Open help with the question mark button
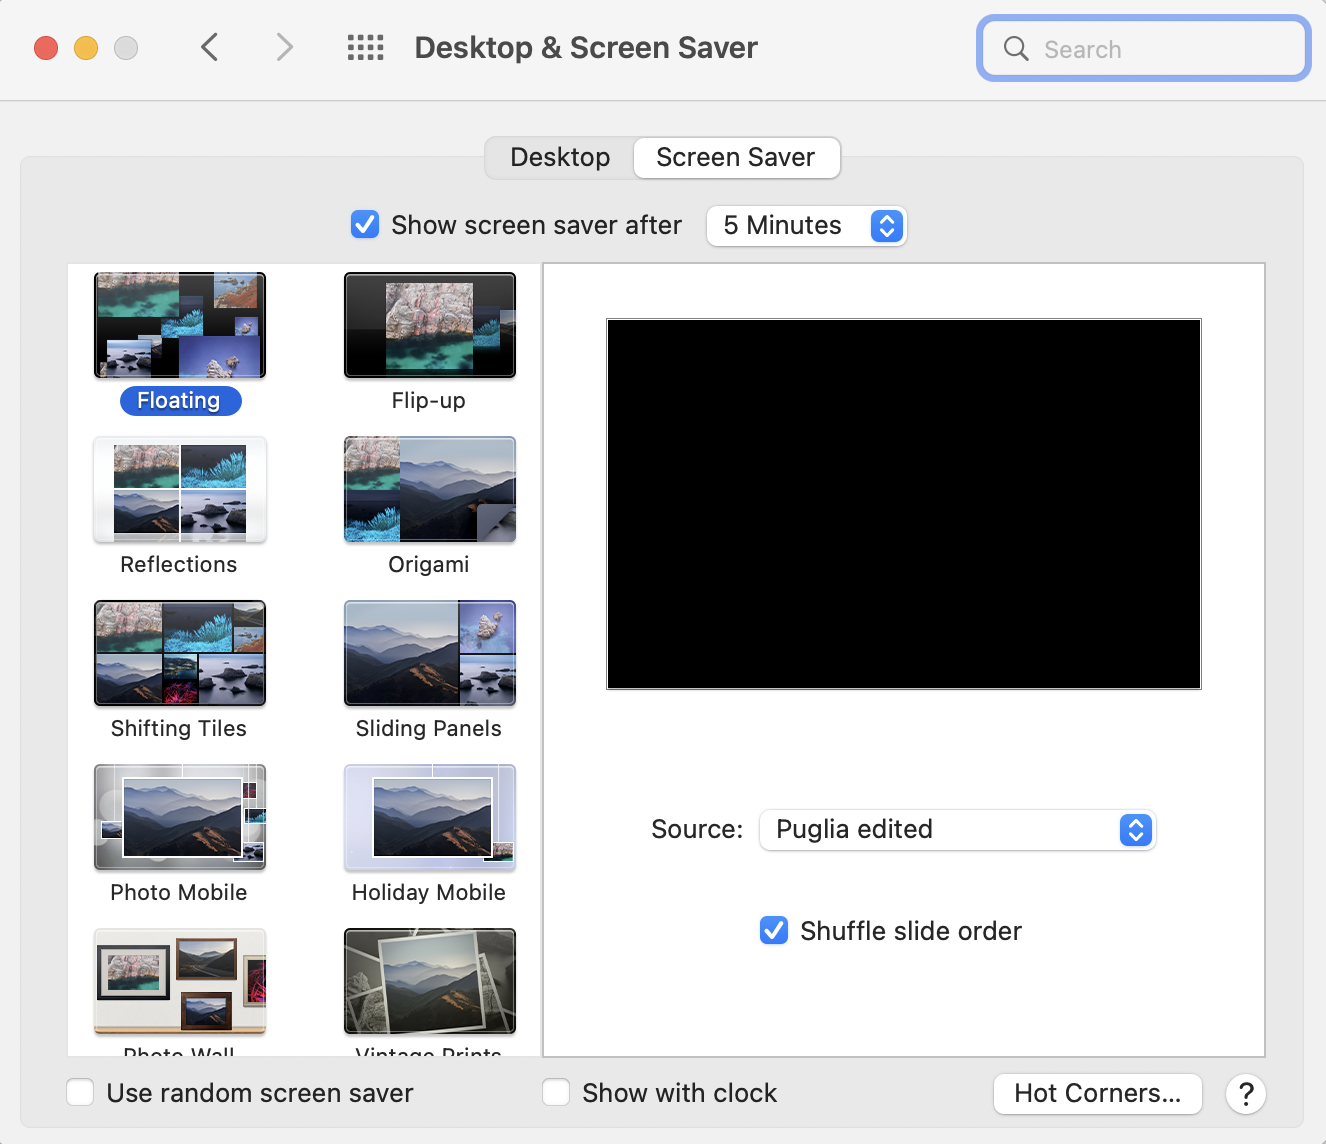 click(1246, 1094)
